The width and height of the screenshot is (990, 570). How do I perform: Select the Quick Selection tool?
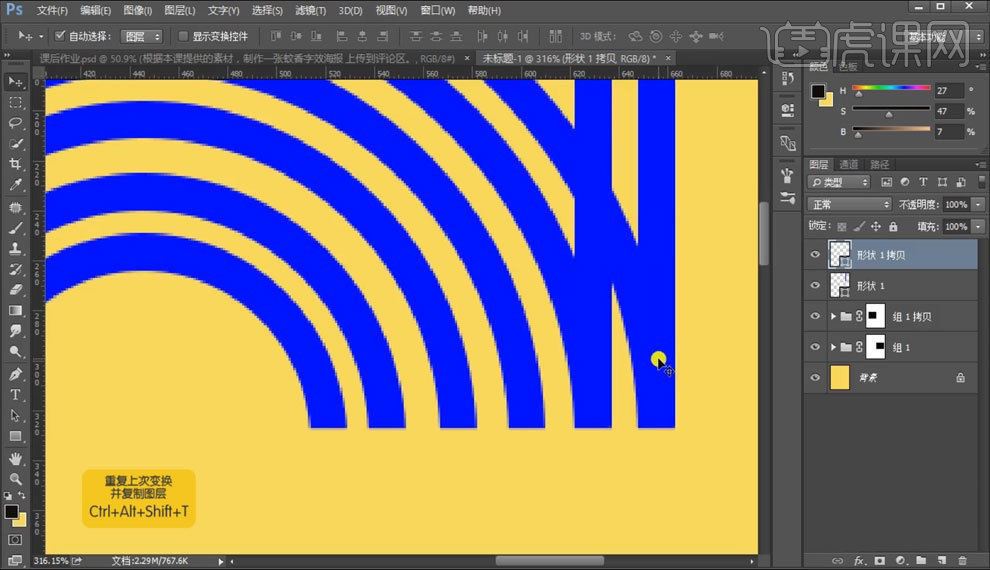tap(15, 144)
